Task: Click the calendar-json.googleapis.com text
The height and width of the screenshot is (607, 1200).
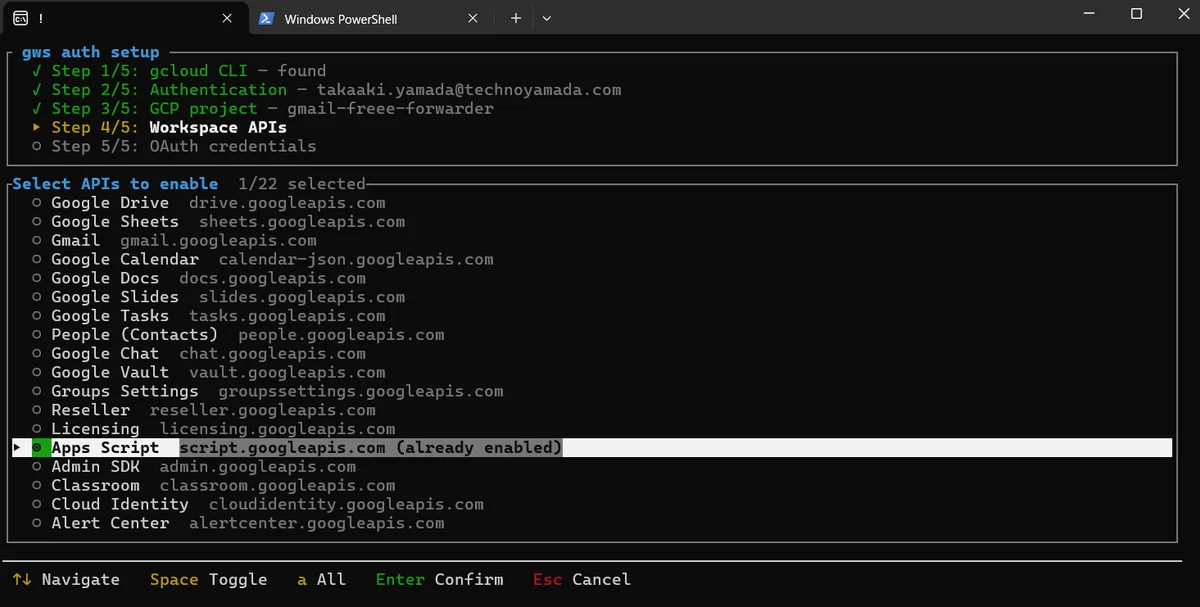Action: pyautogui.click(x=356, y=260)
